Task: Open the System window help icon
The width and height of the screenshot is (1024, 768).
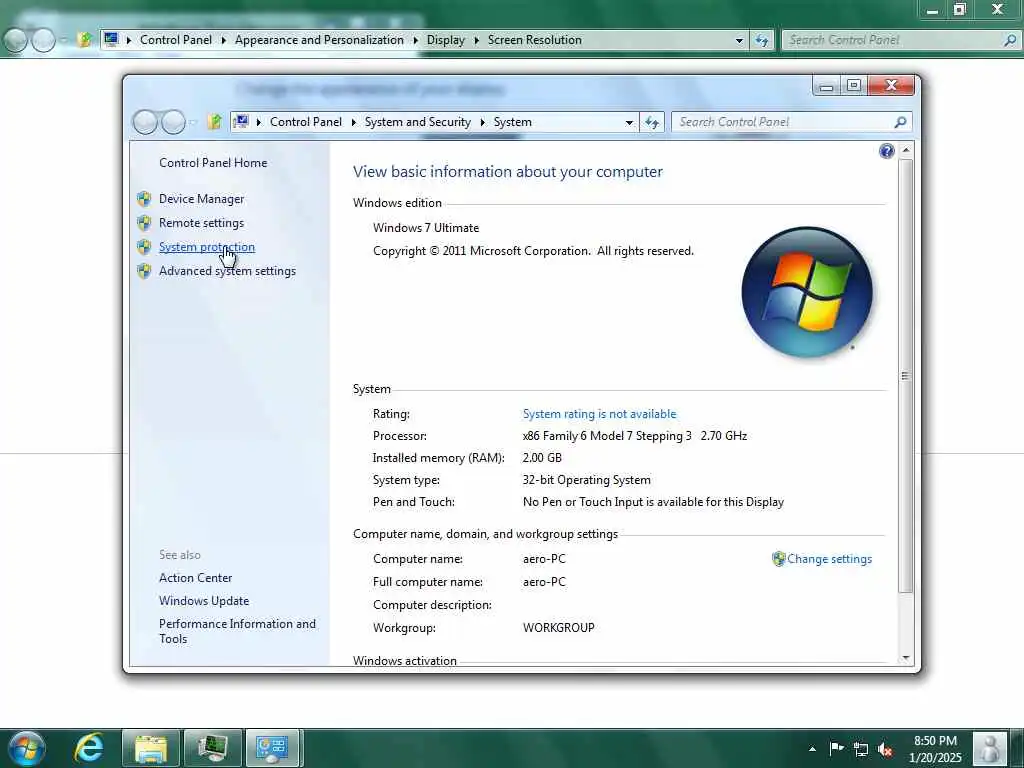Action: tap(886, 152)
